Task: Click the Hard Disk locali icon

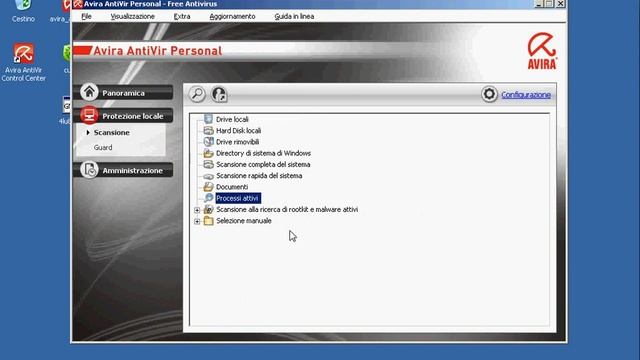Action: point(208,130)
